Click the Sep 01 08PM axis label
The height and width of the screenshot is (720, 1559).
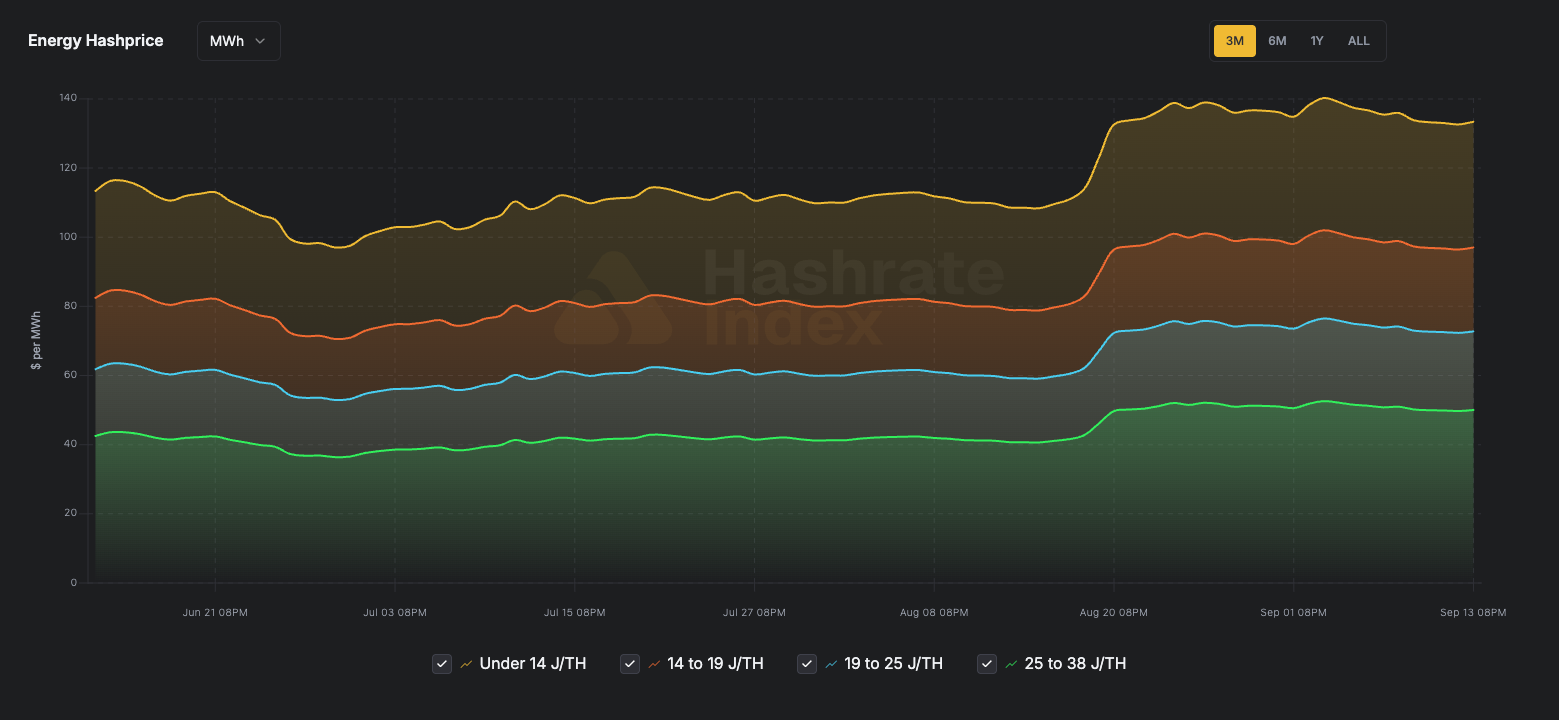pos(1293,612)
